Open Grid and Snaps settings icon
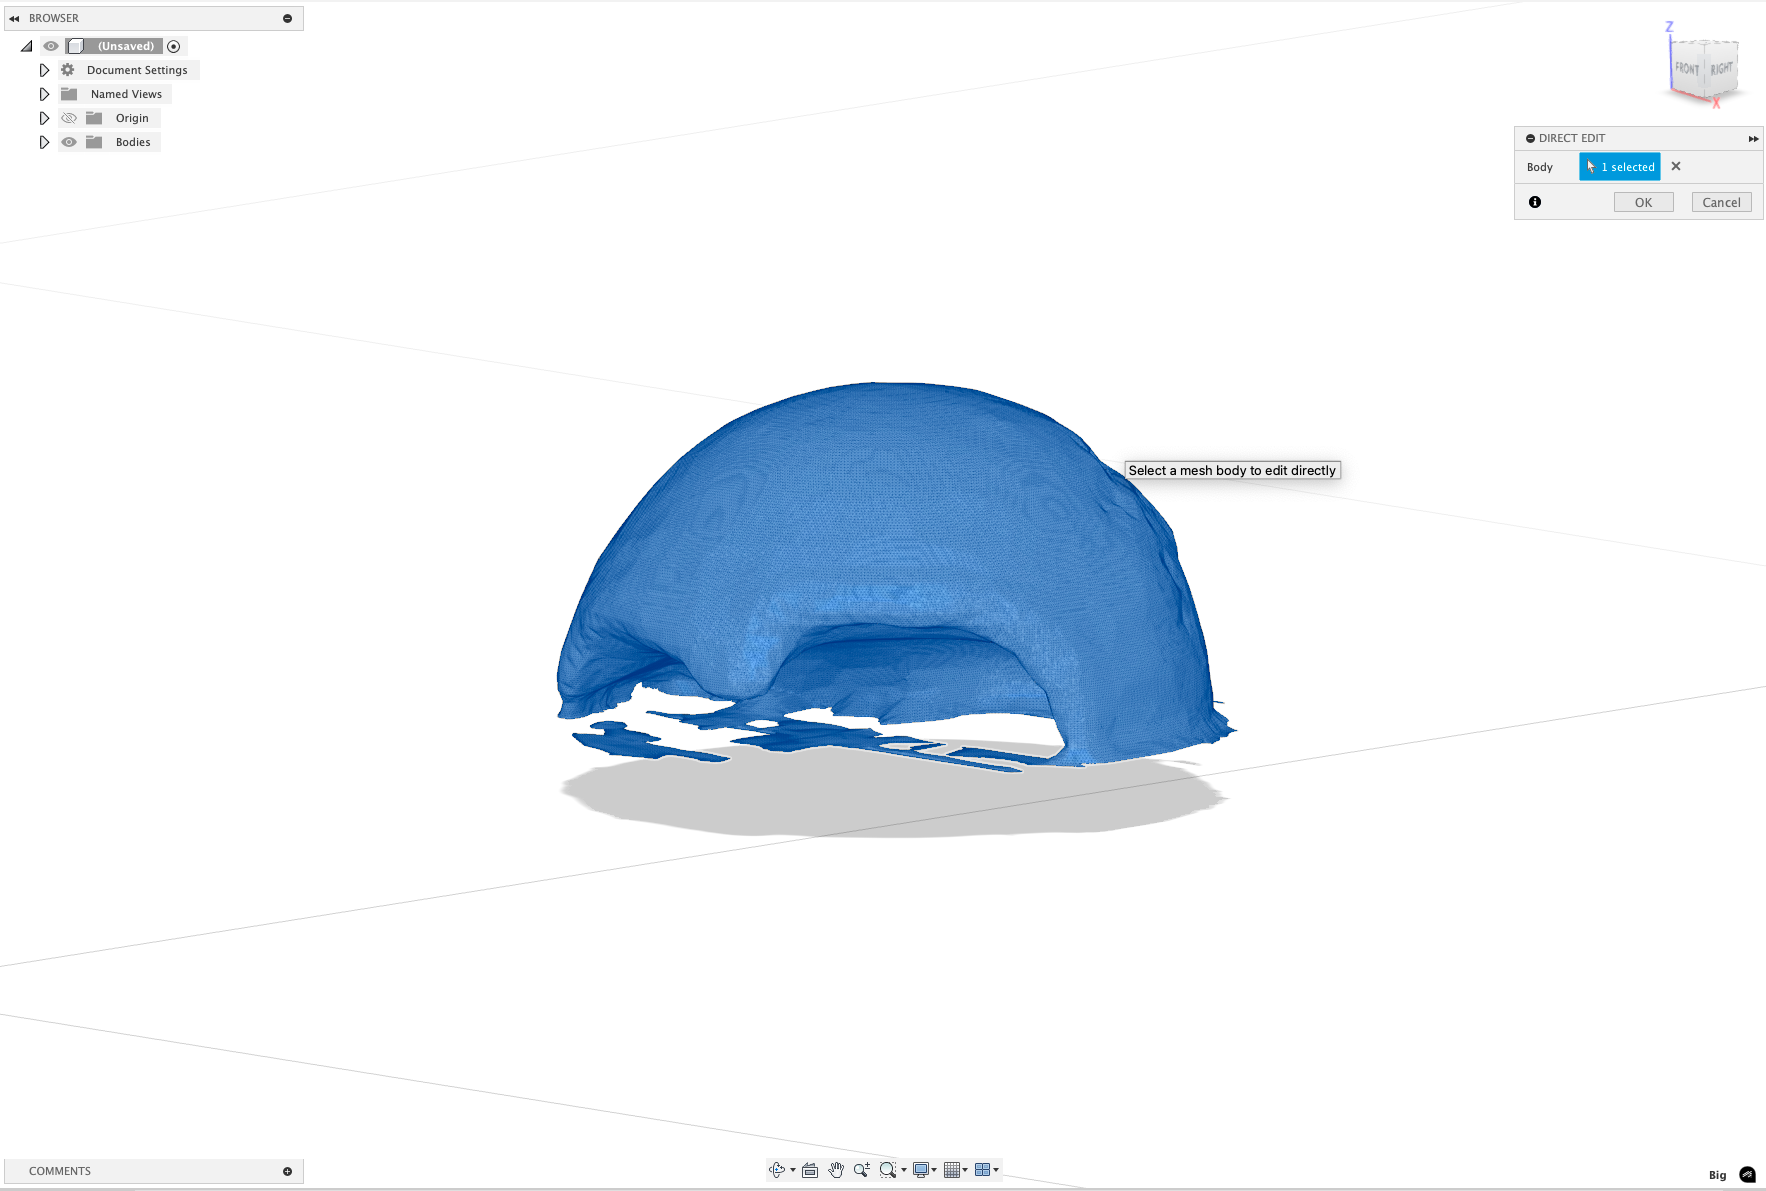The width and height of the screenshot is (1766, 1191). click(952, 1170)
